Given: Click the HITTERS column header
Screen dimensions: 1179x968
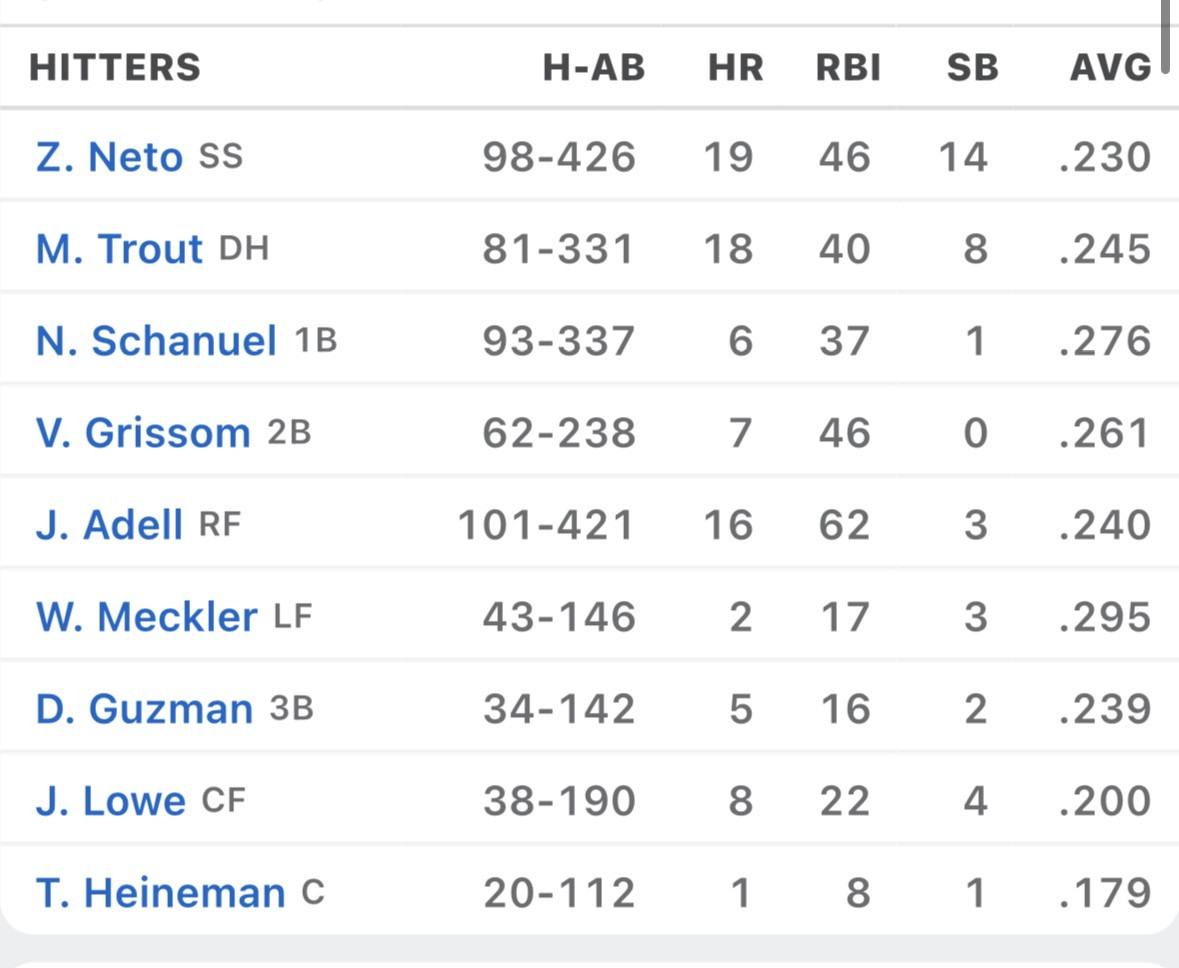Looking at the screenshot, I should click(115, 67).
